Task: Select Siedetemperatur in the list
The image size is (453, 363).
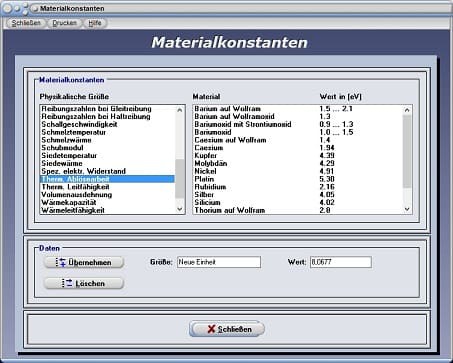Action: point(107,156)
